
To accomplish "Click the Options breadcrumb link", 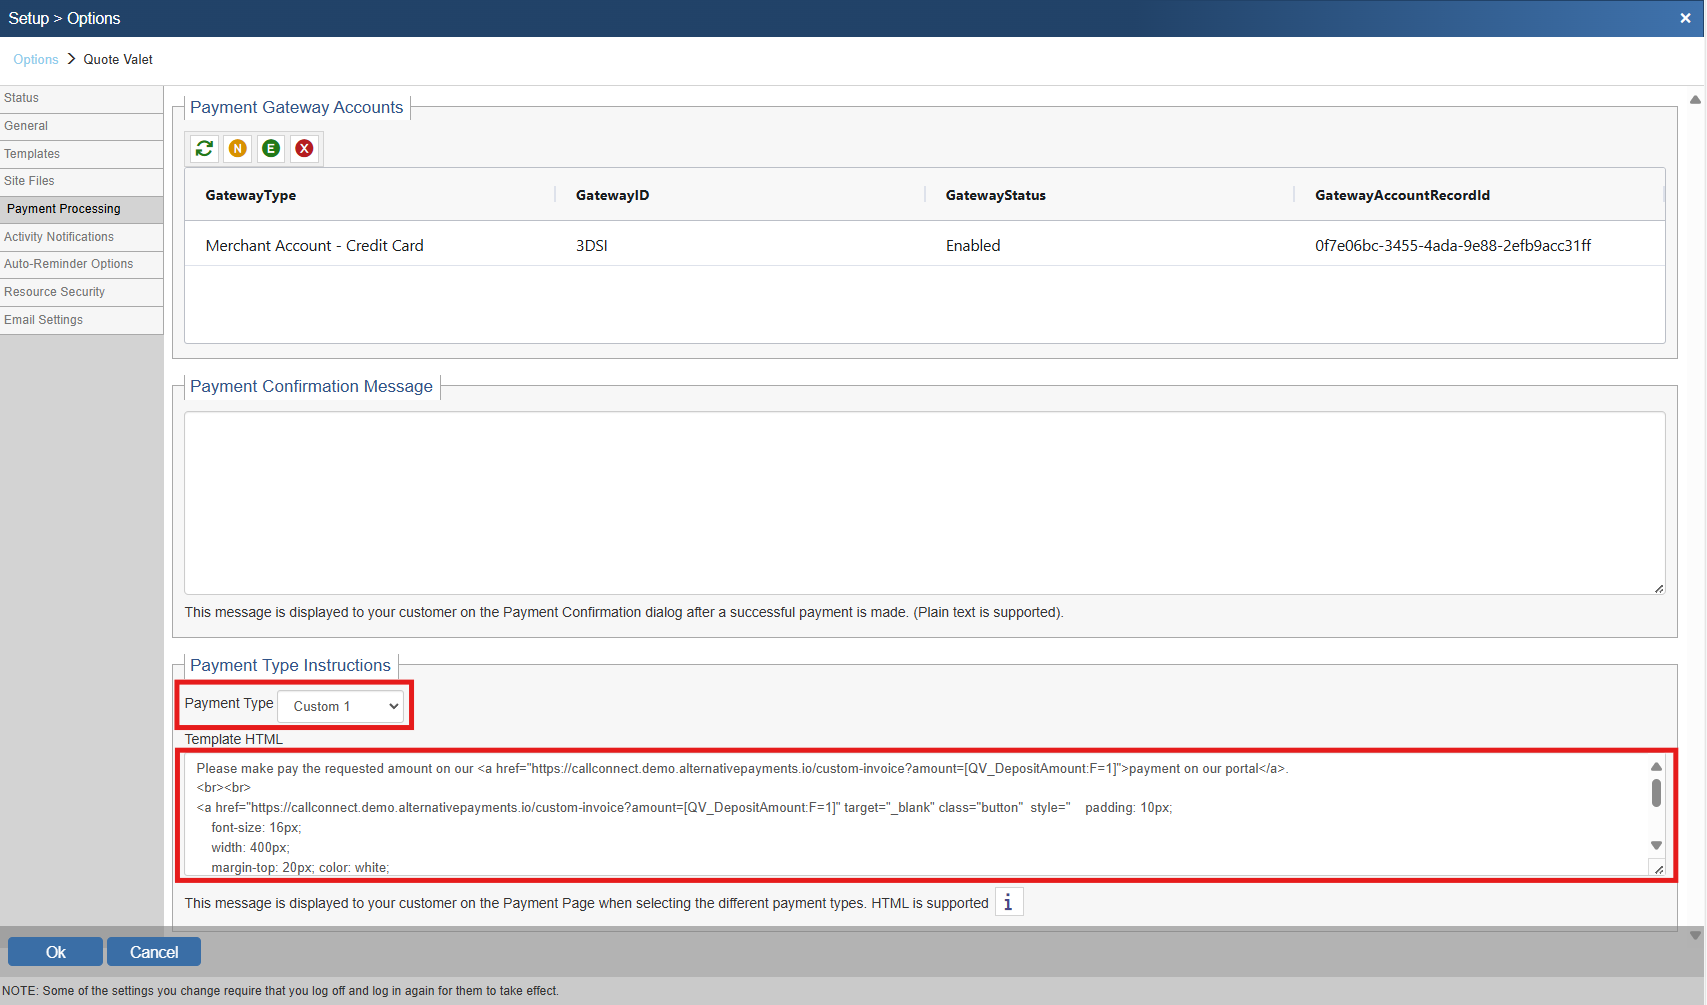I will tap(36, 60).
